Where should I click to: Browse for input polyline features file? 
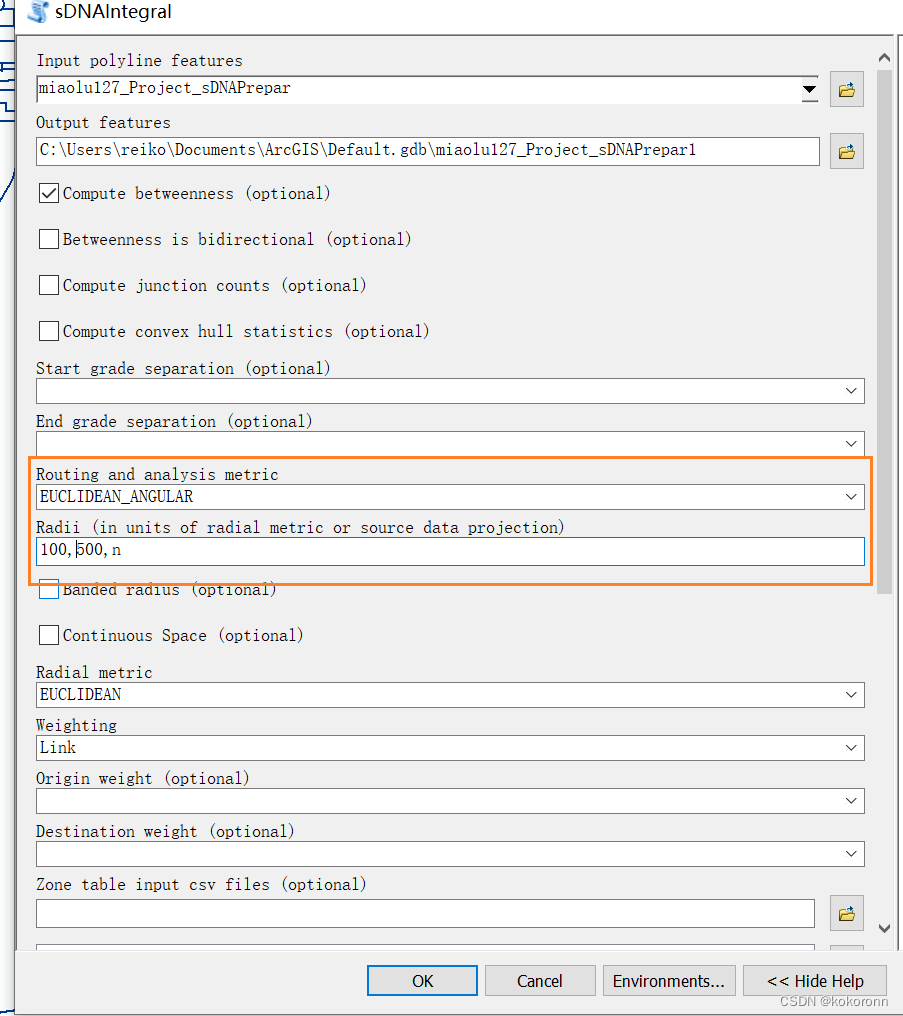(846, 89)
